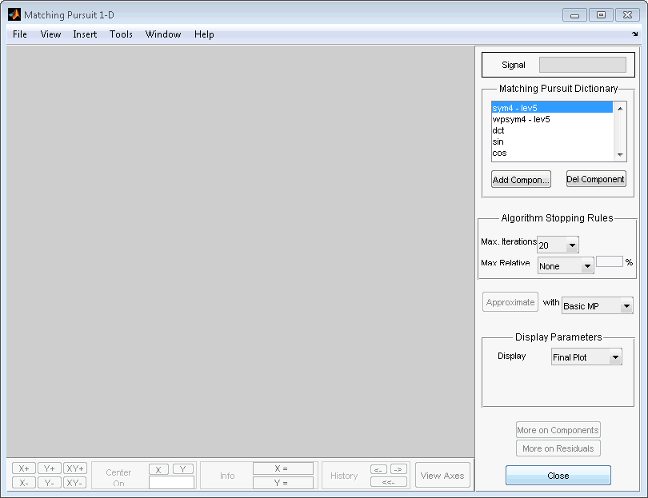Image resolution: width=648 pixels, height=498 pixels.
Task: Click History forward arrow -> button
Action: coord(398,469)
